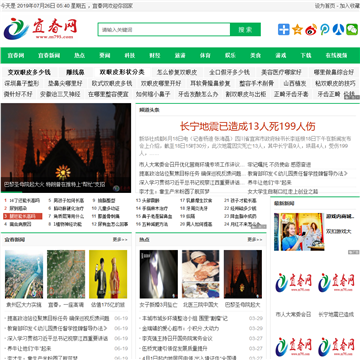Open 下载 in the green navbar
360x360 pixels.
pyautogui.click(x=306, y=55)
